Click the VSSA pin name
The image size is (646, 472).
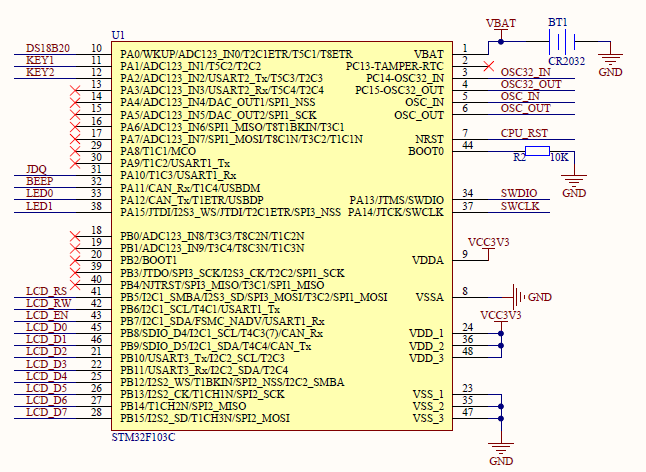click(430, 297)
